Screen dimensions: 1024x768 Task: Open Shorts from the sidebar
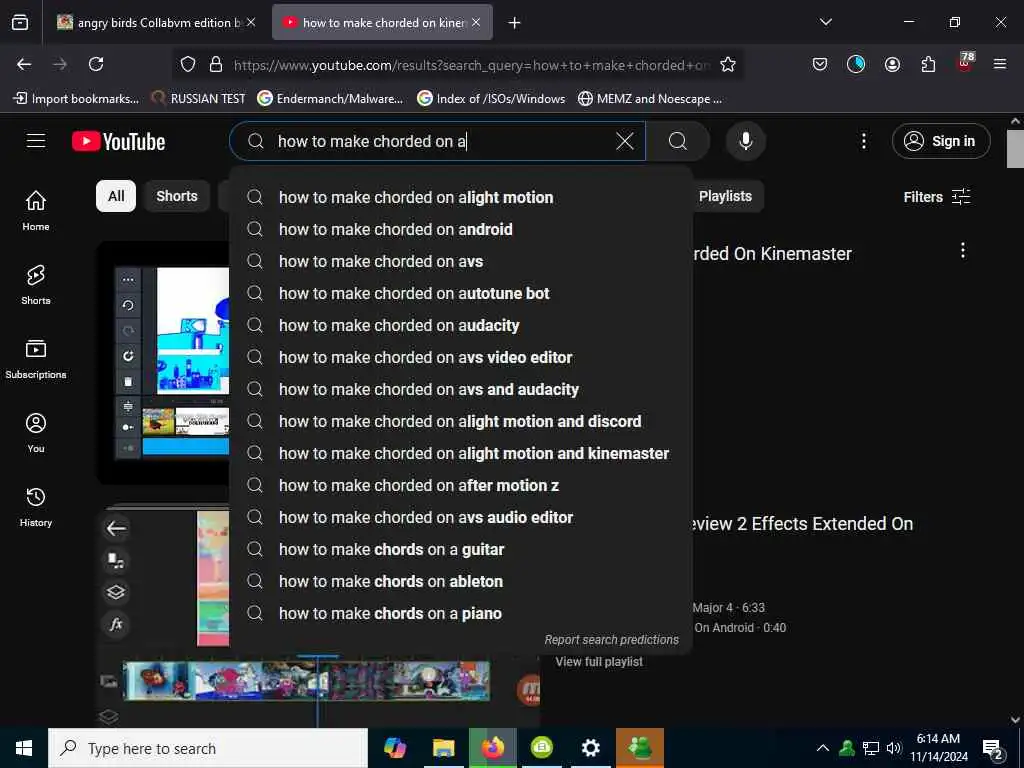tap(36, 285)
